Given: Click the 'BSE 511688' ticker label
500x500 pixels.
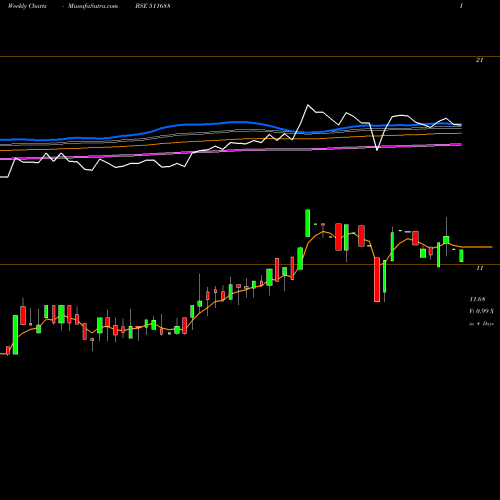Looking at the screenshot, I should (x=153, y=6).
